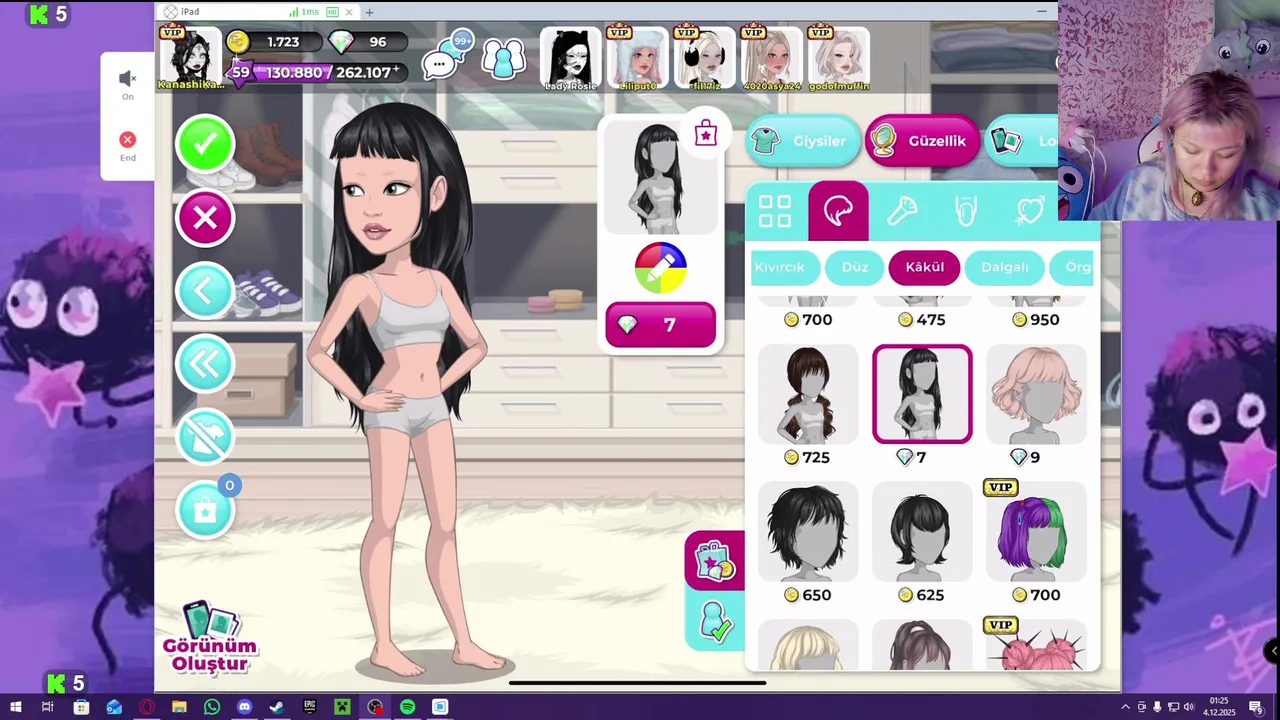Open the Giysiler clothes tab
The image size is (1280, 720).
click(803, 141)
